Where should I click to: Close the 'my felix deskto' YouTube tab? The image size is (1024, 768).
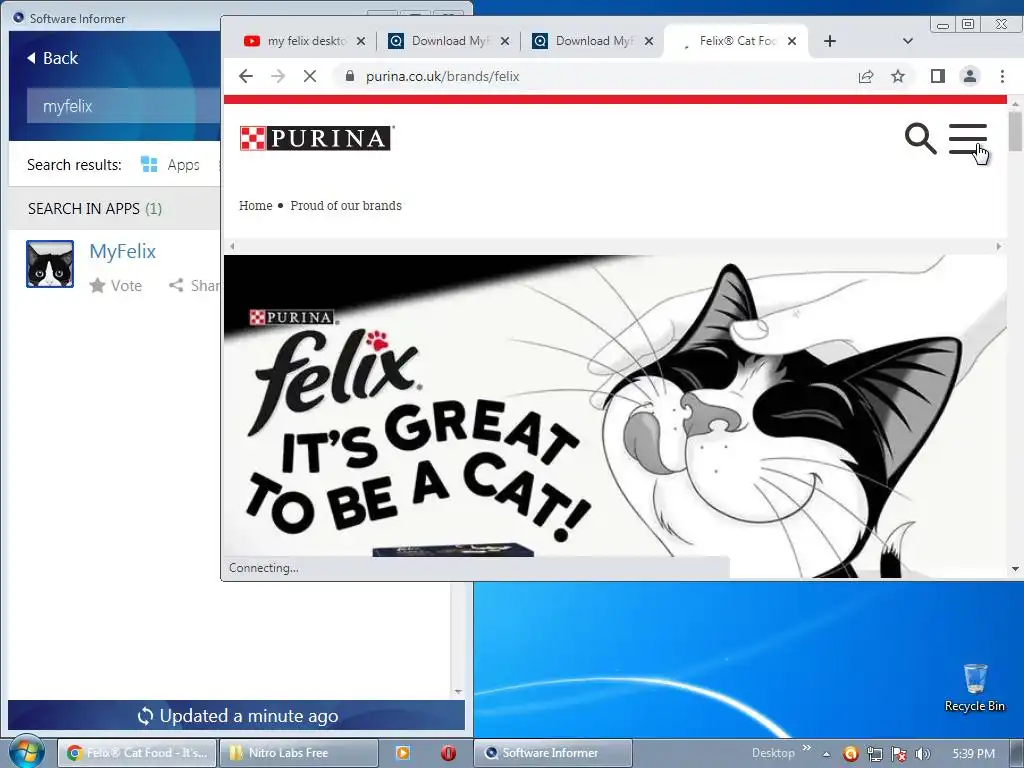pyautogui.click(x=361, y=41)
